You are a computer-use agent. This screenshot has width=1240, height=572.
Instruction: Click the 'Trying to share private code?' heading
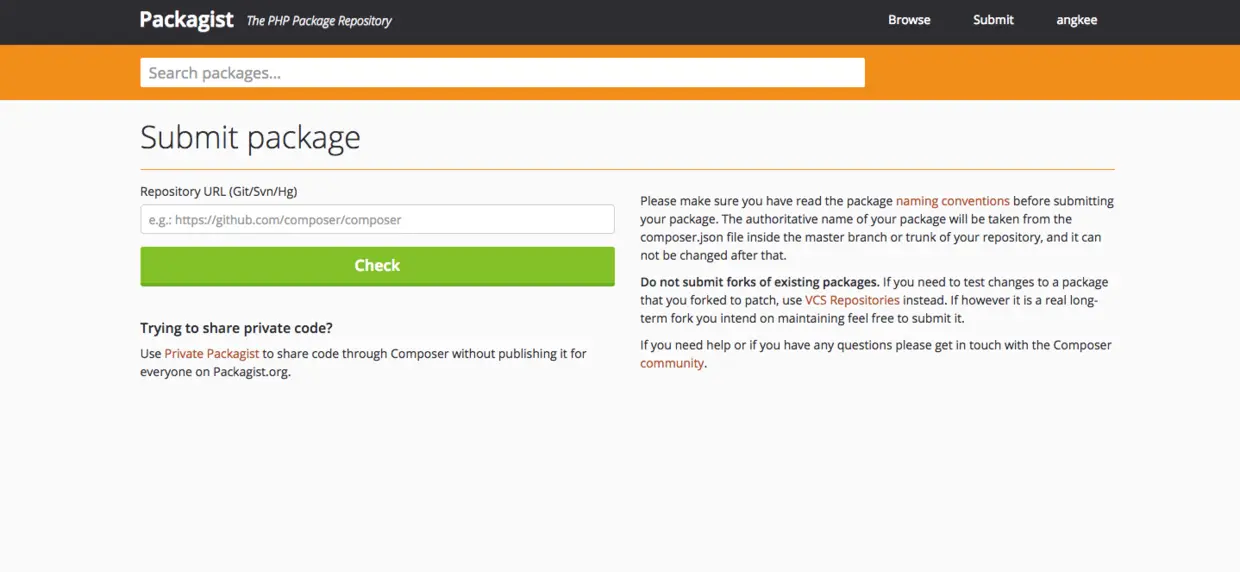[236, 328]
